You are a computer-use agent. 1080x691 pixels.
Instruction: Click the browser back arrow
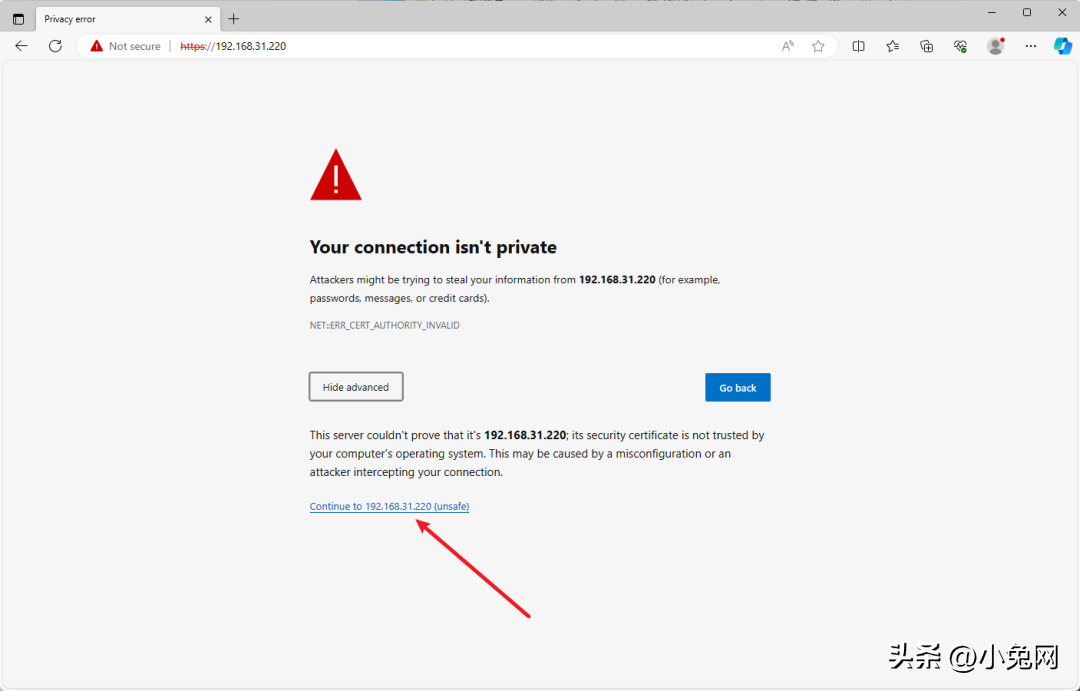click(x=21, y=46)
